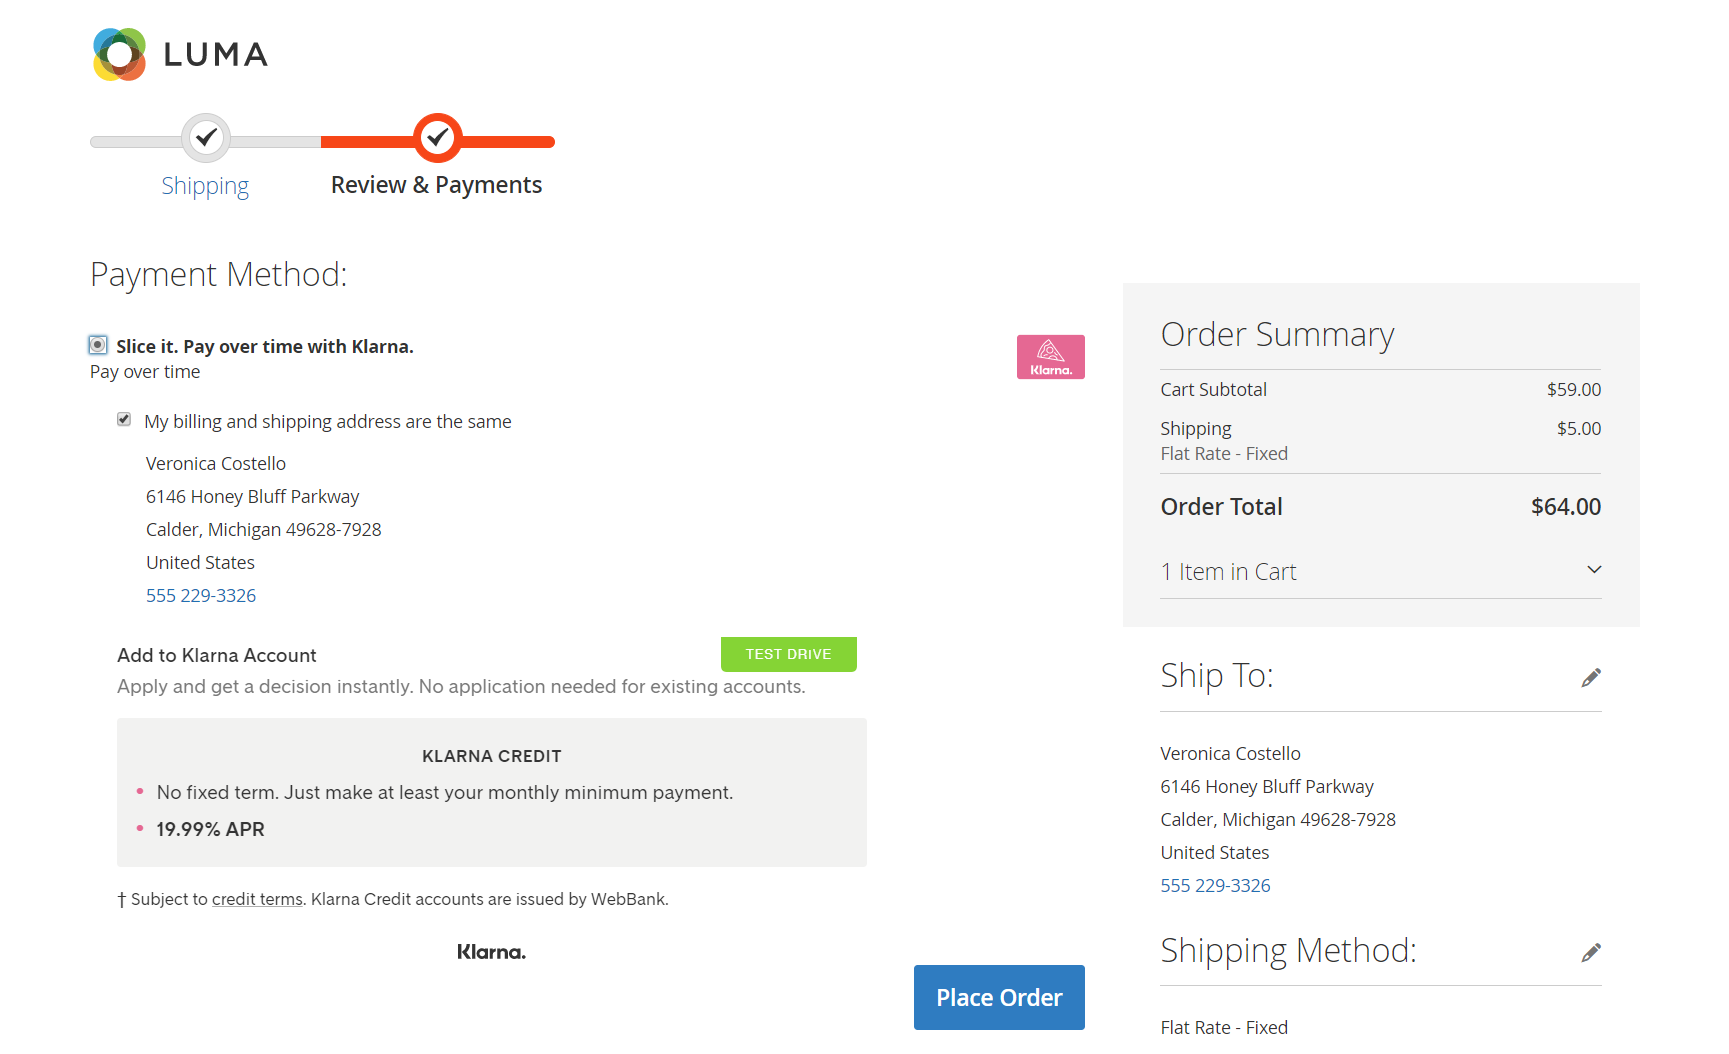Click the Shipping Method heading
Viewport: 1729px width, 1054px height.
coord(1289,950)
